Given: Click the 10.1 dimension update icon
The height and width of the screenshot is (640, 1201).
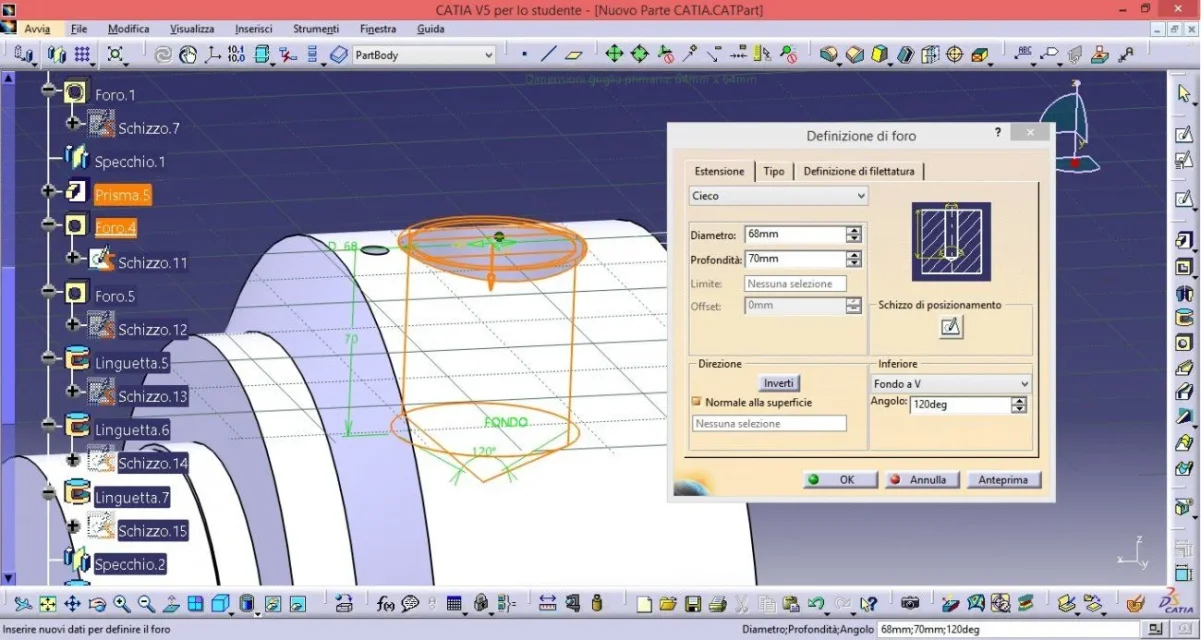Looking at the screenshot, I should point(237,54).
